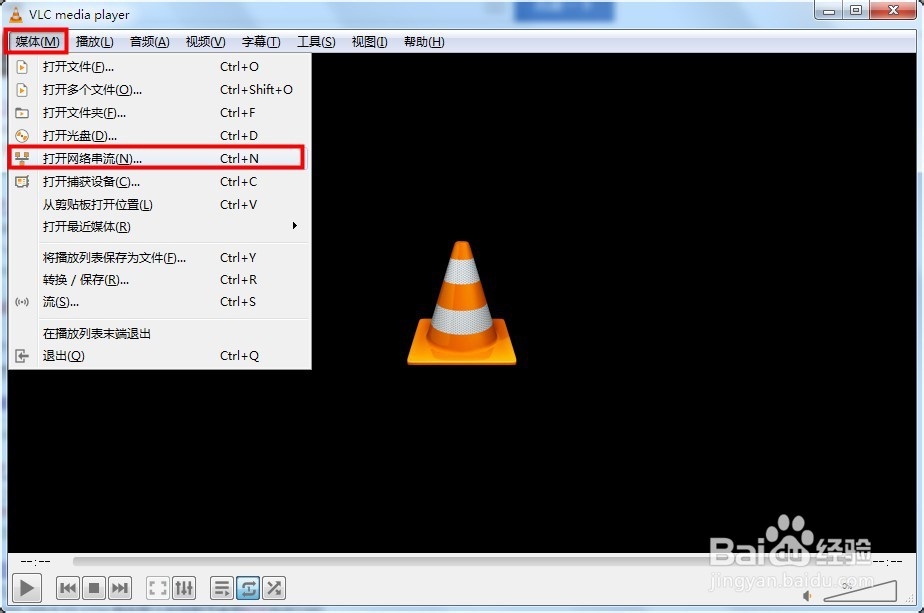924x613 pixels.
Task: Choose 退出(Q) menu entry
Action: pyautogui.click(x=159, y=356)
